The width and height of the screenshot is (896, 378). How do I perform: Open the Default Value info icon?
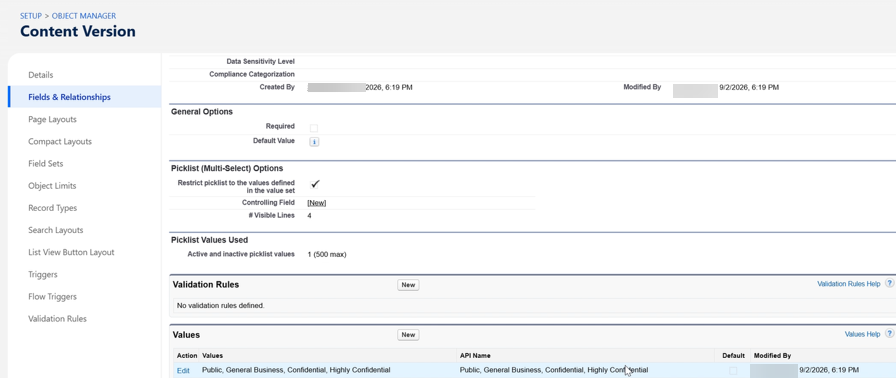click(314, 142)
